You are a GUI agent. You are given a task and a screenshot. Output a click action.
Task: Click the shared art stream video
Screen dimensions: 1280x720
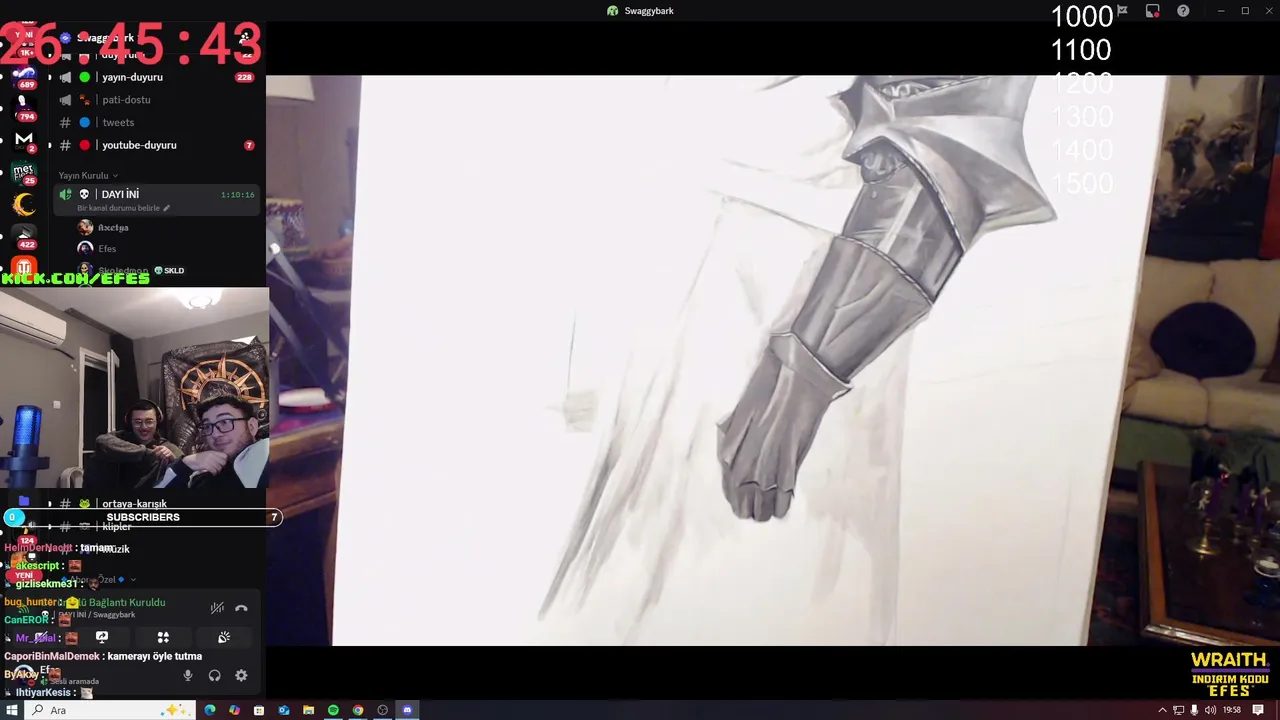pos(772,360)
